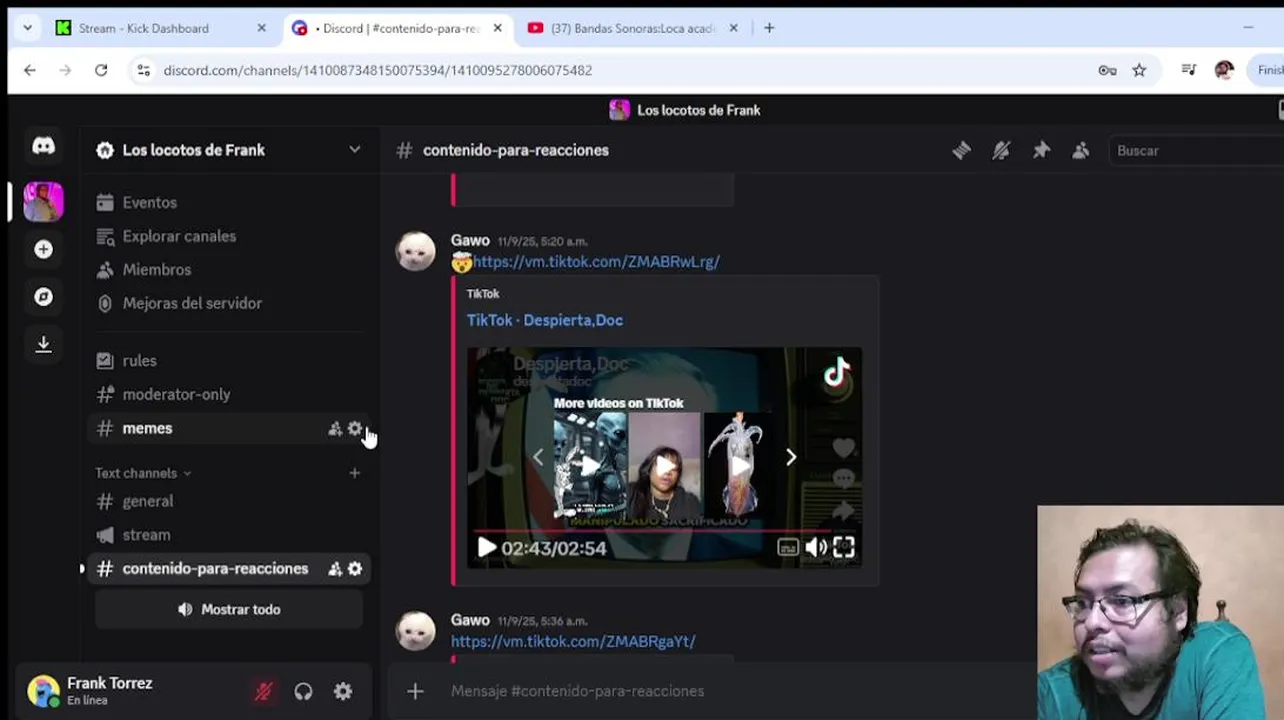
Task: View site information icon in address bar
Action: pyautogui.click(x=143, y=70)
